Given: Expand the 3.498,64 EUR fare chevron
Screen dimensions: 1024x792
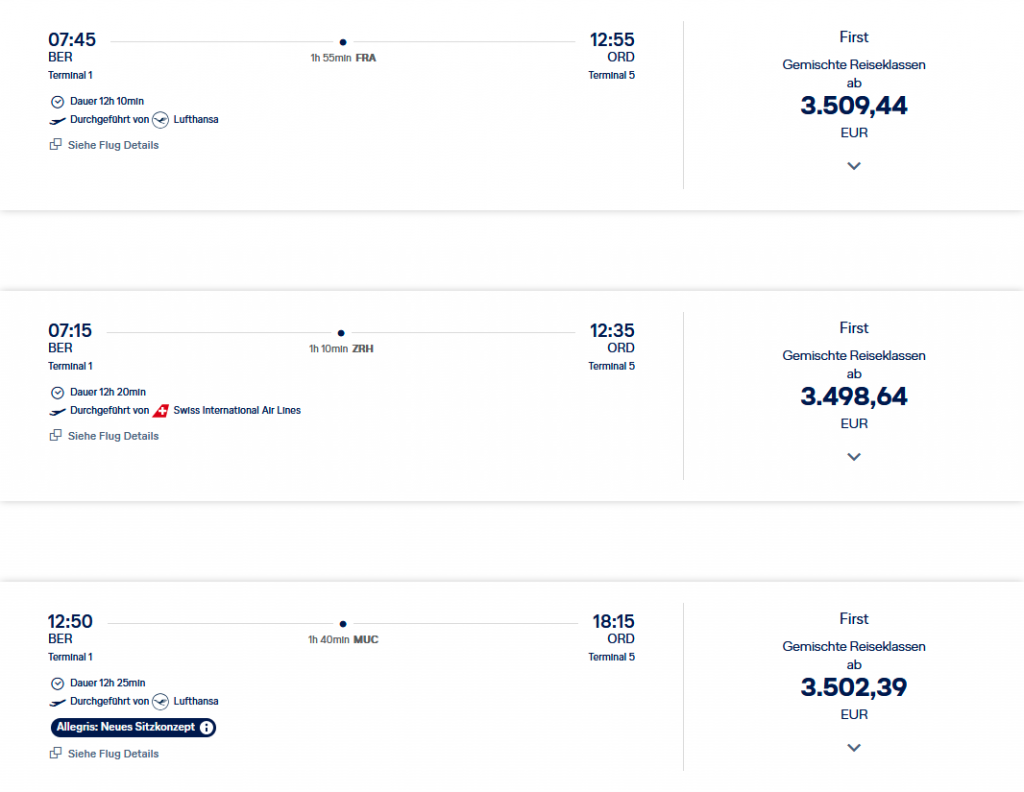Looking at the screenshot, I should (854, 457).
